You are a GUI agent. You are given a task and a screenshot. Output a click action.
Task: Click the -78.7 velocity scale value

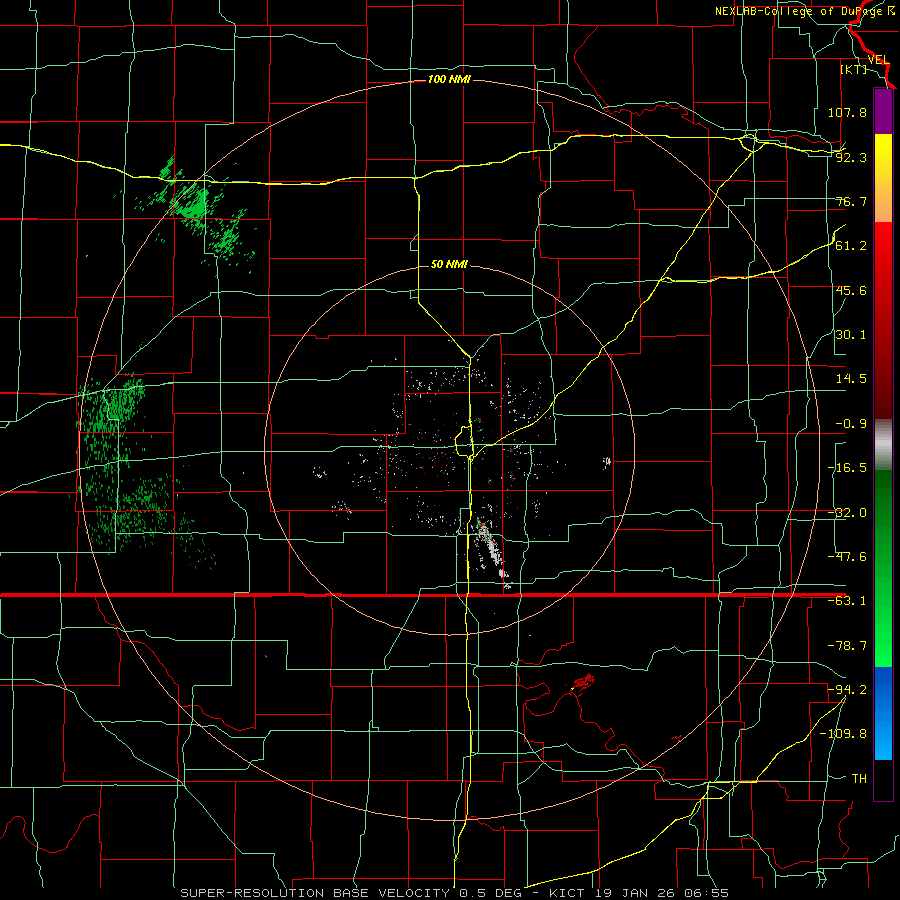847,646
